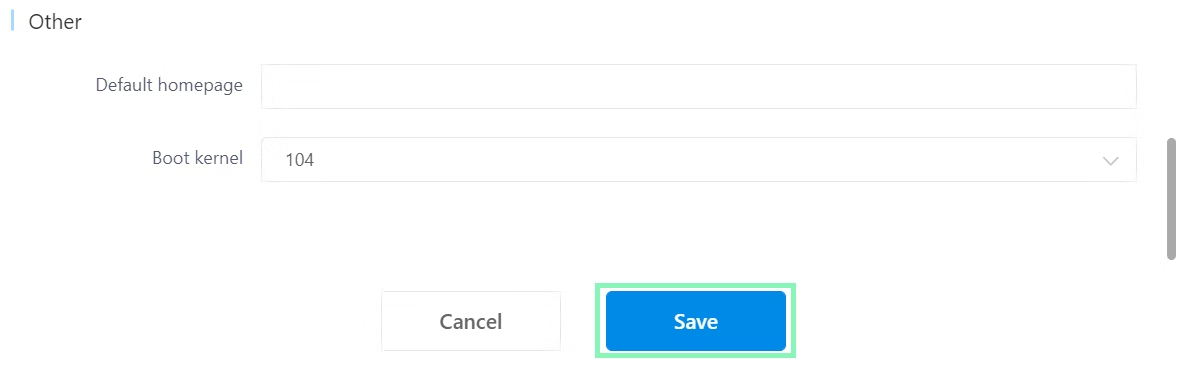Place cursor in the empty homepage box
The width and height of the screenshot is (1188, 380).
pos(699,86)
